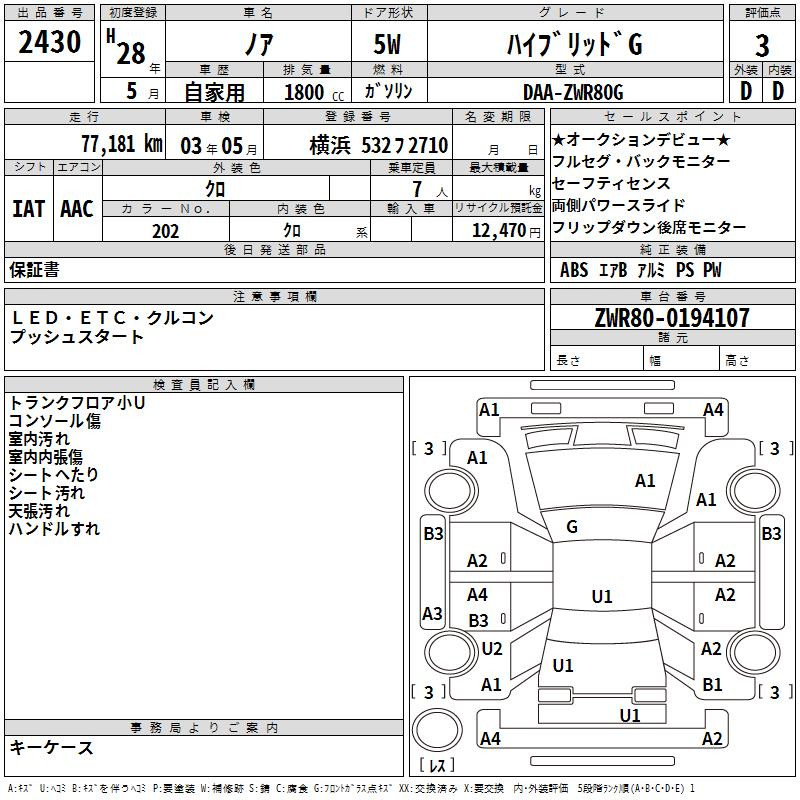Click inspector note トランクフロア小U

point(77,403)
